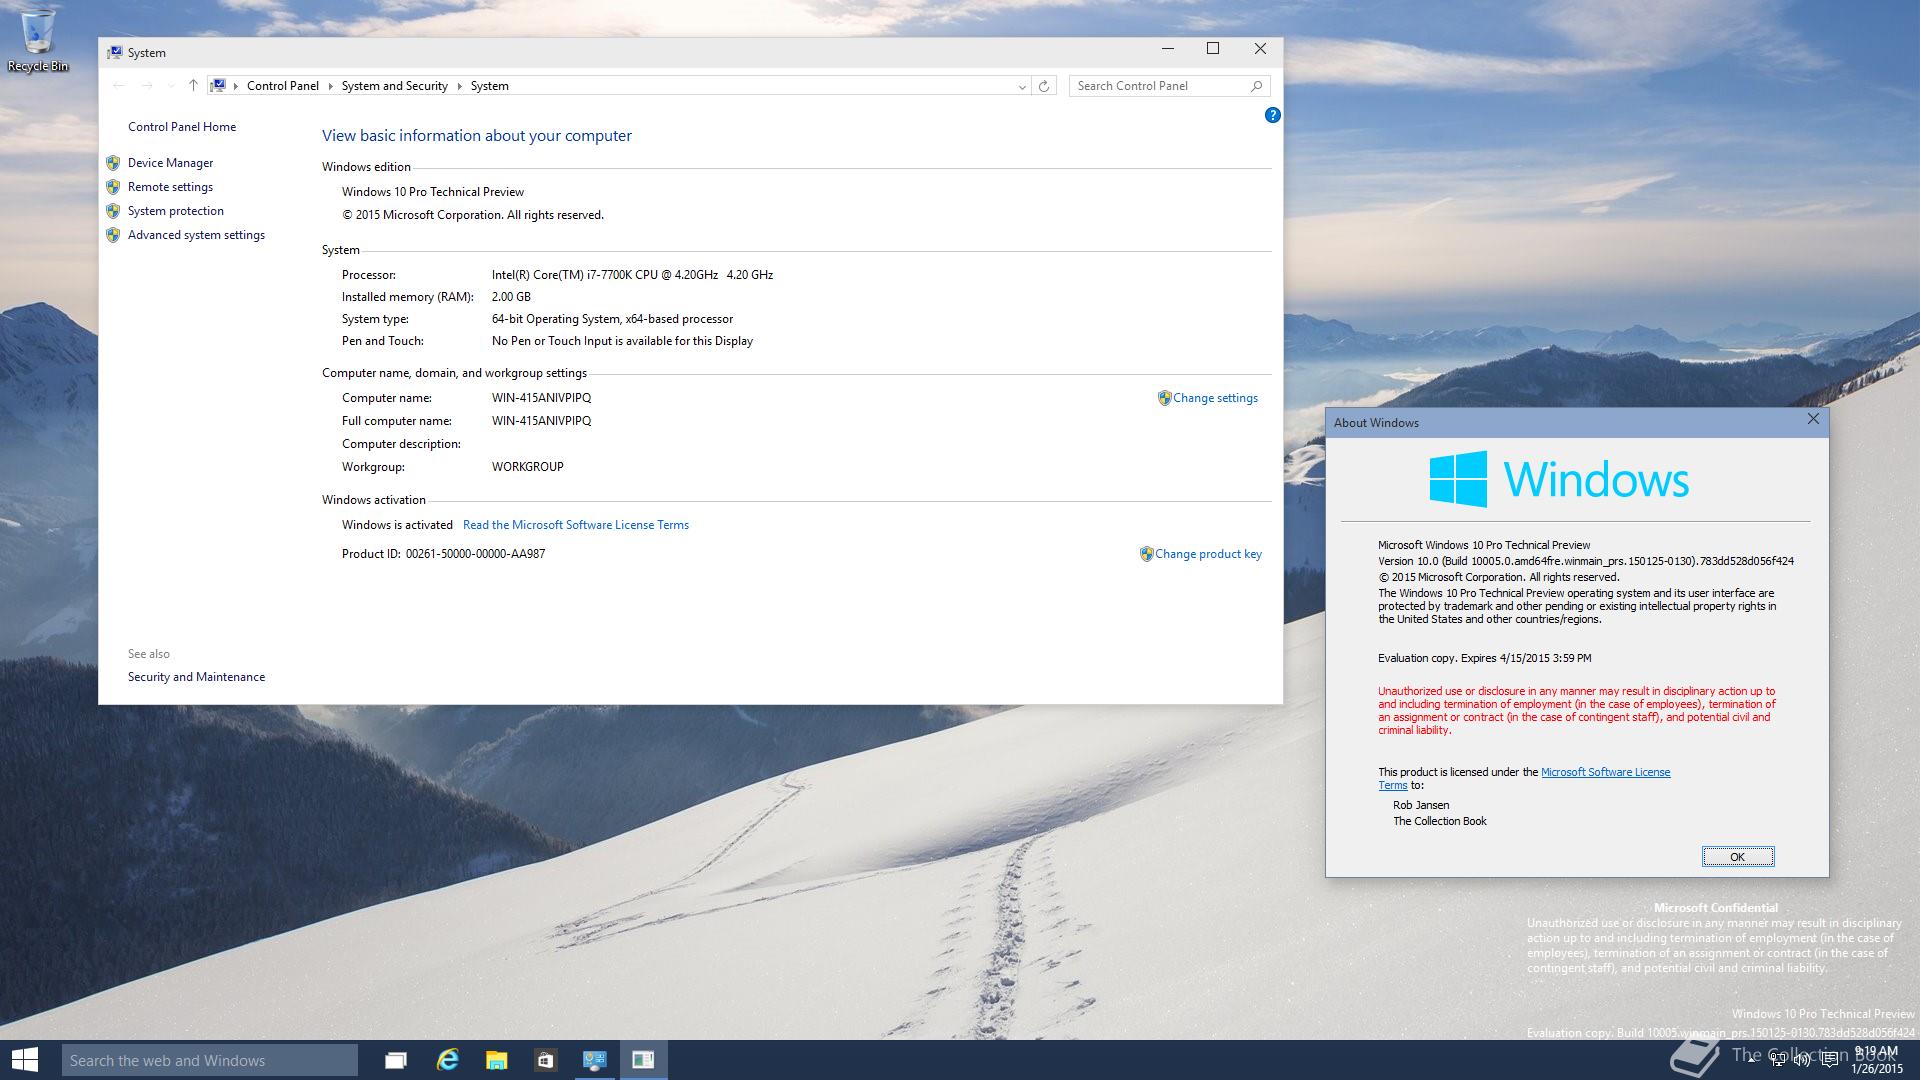
Task: Click the taskbar clock showing 1/26/2015
Action: tap(1876, 1060)
